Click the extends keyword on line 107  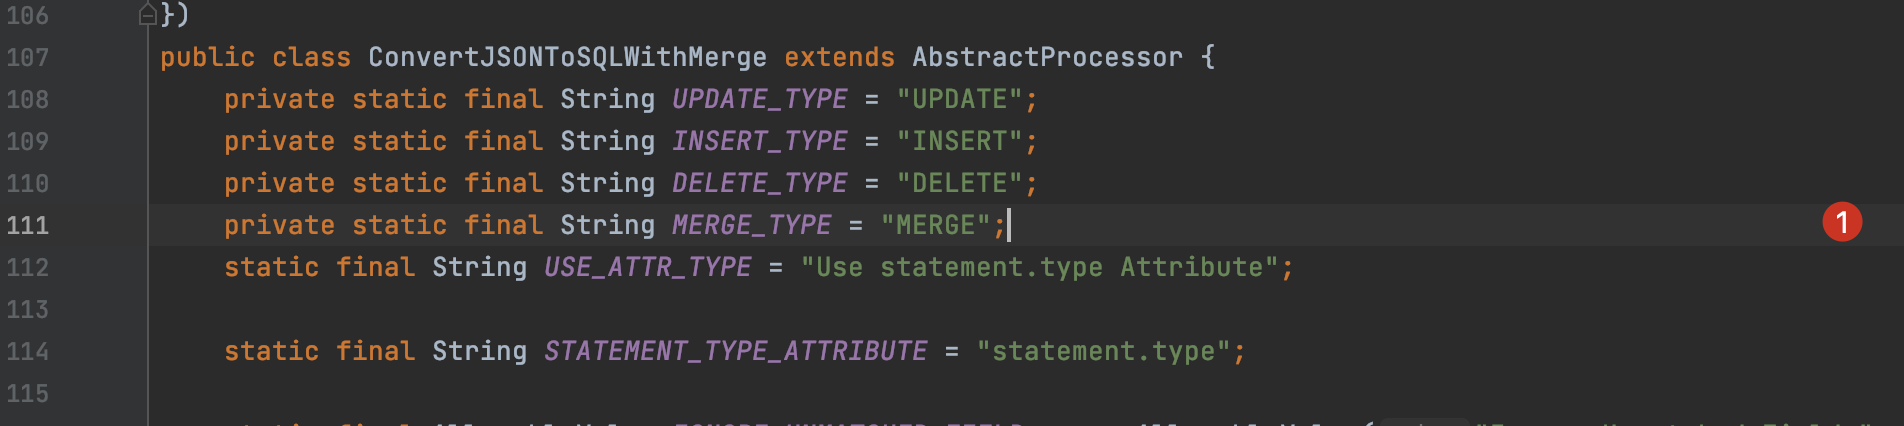[x=839, y=57]
